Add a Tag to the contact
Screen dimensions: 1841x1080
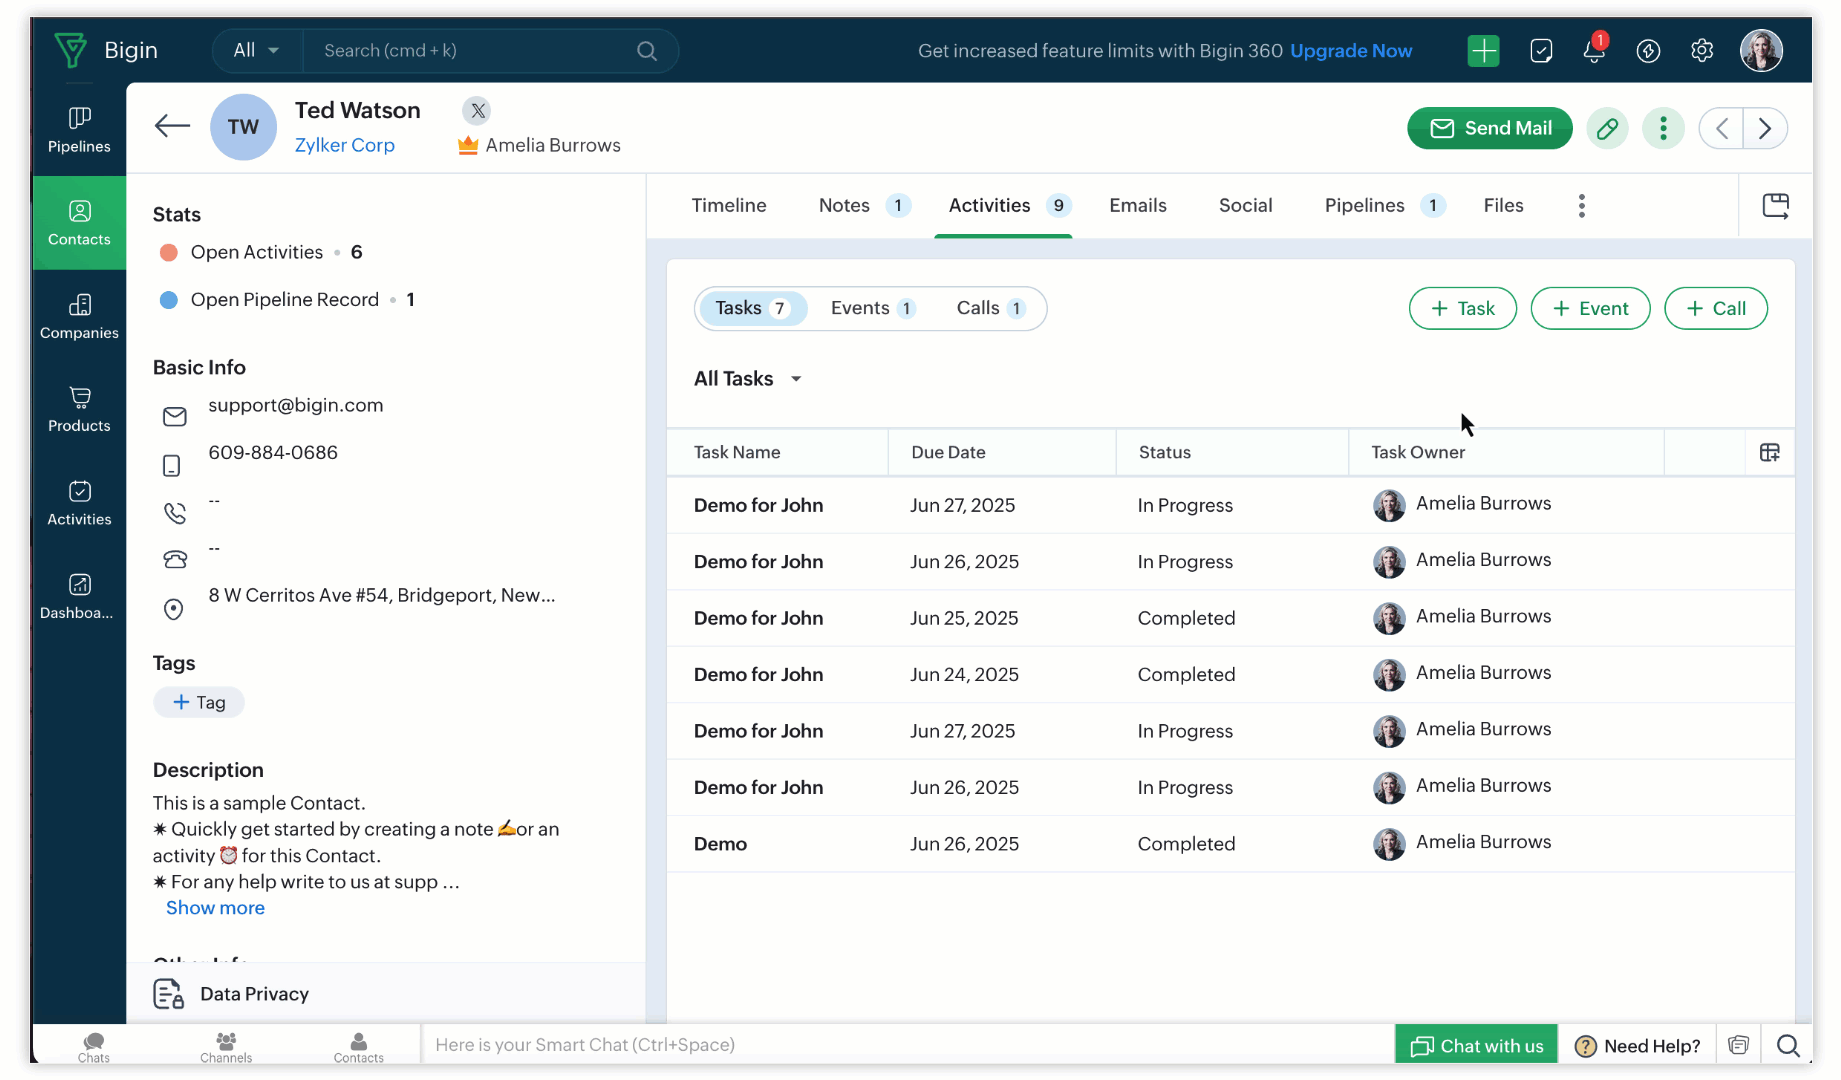tap(199, 702)
